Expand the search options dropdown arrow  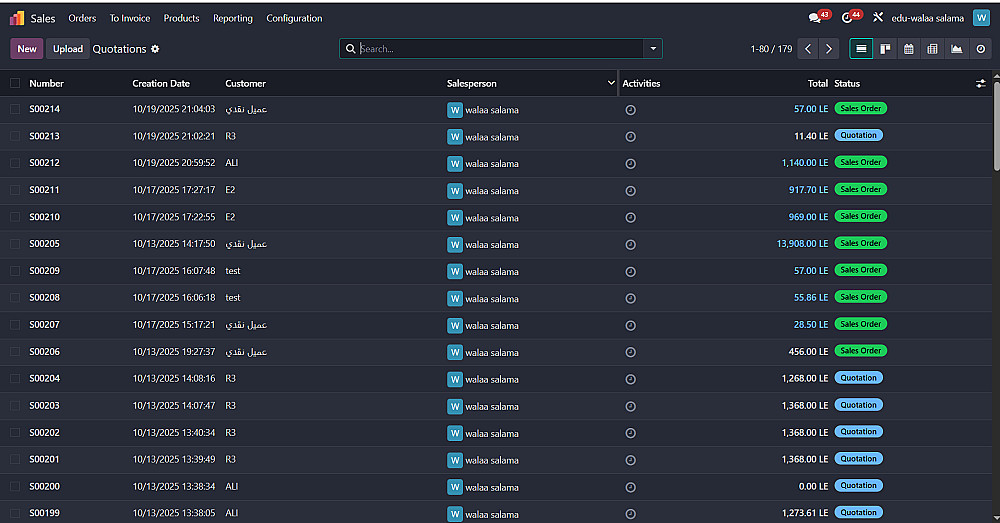(653, 49)
